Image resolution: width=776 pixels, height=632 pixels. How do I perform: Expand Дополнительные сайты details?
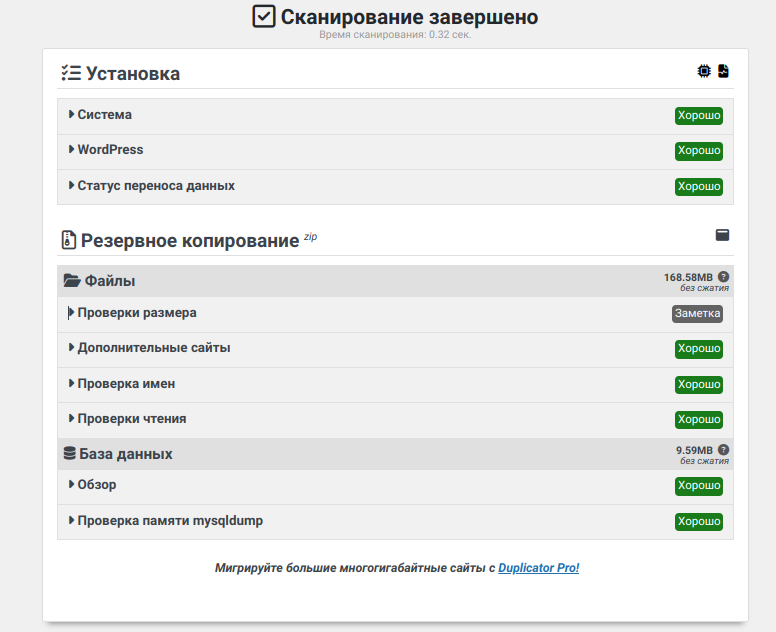click(x=153, y=348)
